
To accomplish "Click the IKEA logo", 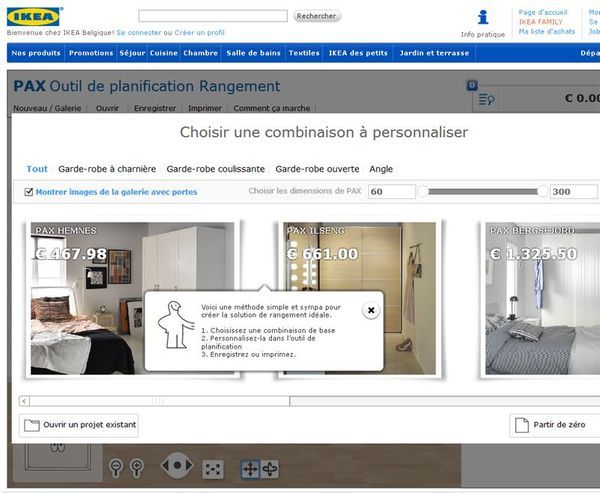I will (x=35, y=16).
